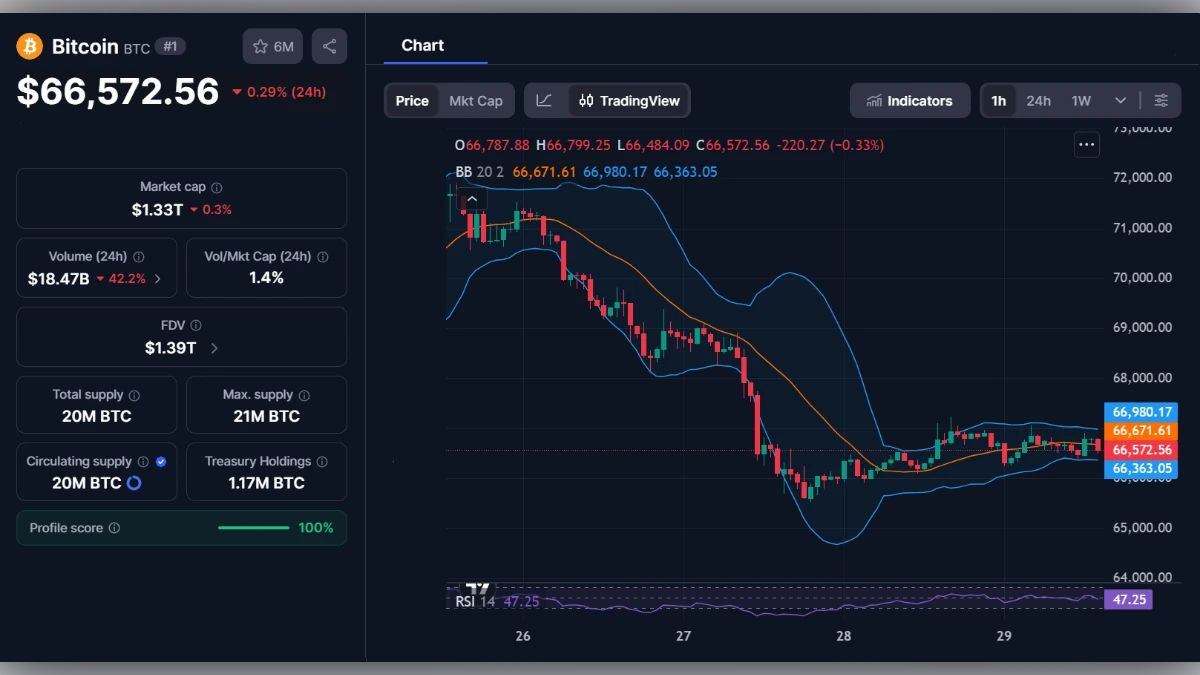Switch chart to Mkt Cap view
The image size is (1200, 675).
[476, 100]
